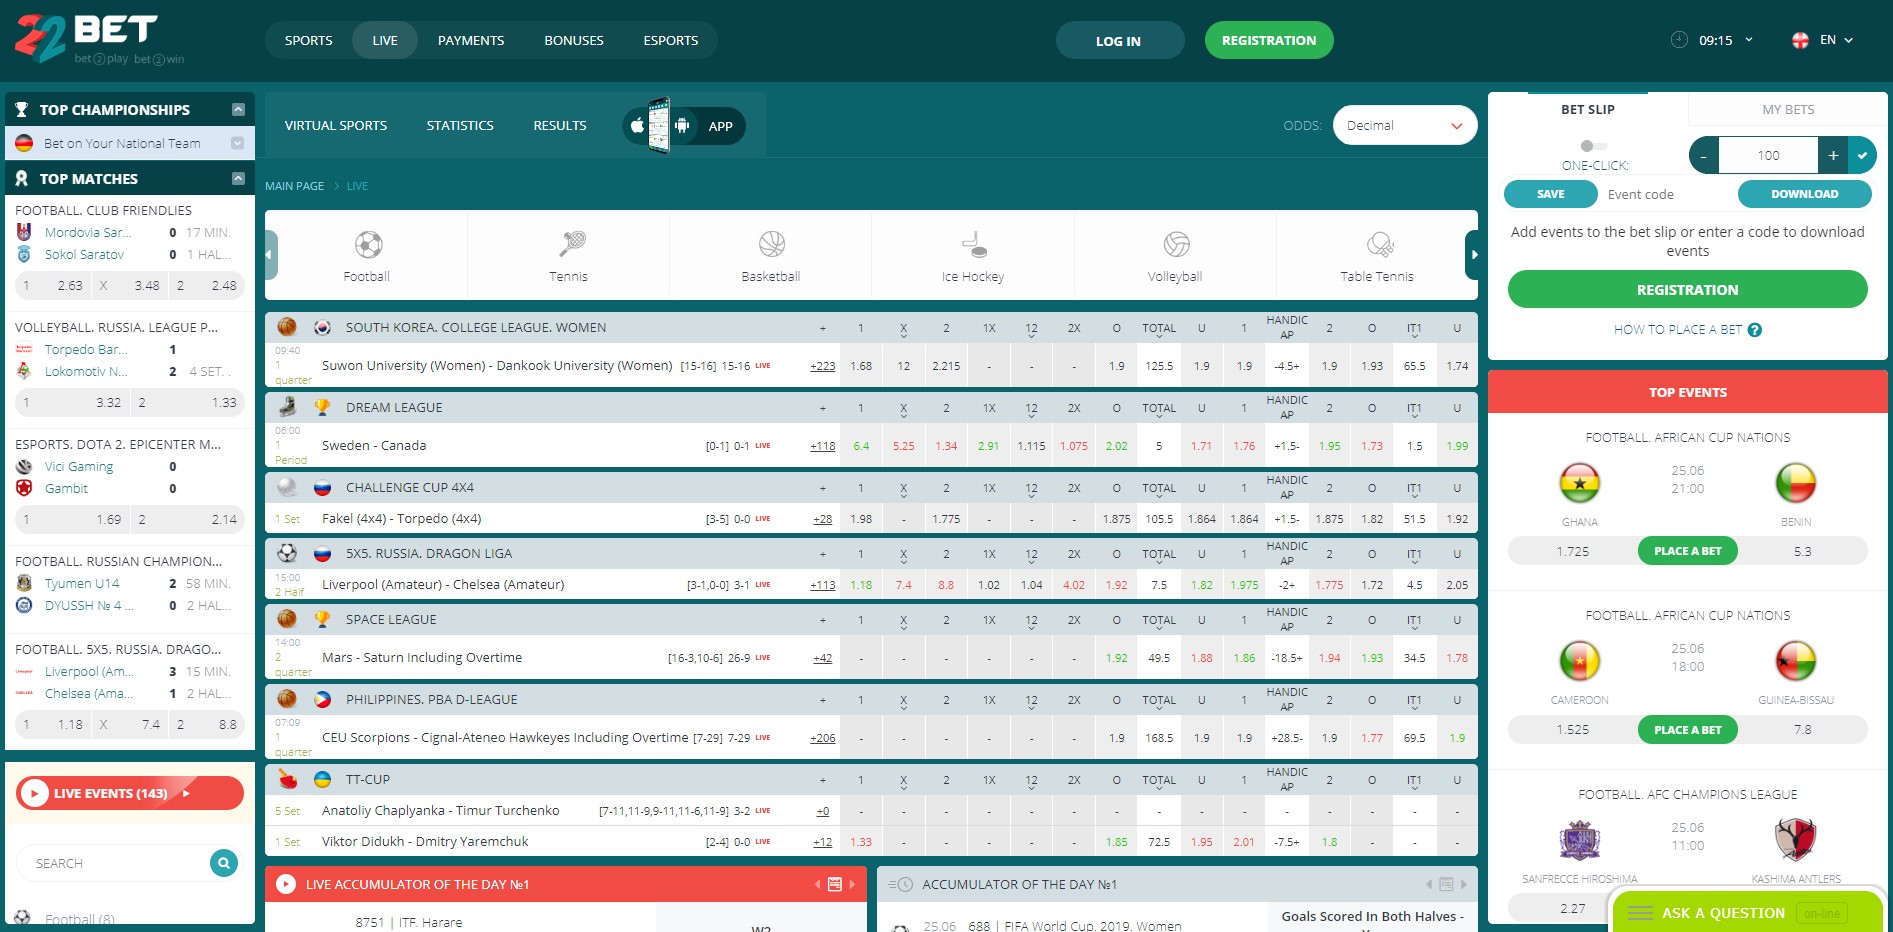The image size is (1893, 932).
Task: Place a bet on Ghana vs Benin
Action: (1688, 551)
